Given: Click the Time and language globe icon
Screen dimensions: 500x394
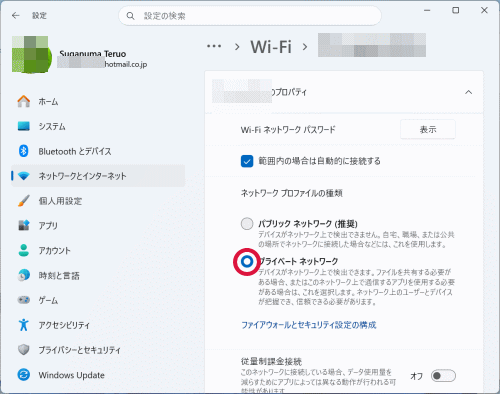Looking at the screenshot, I should 24,275.
